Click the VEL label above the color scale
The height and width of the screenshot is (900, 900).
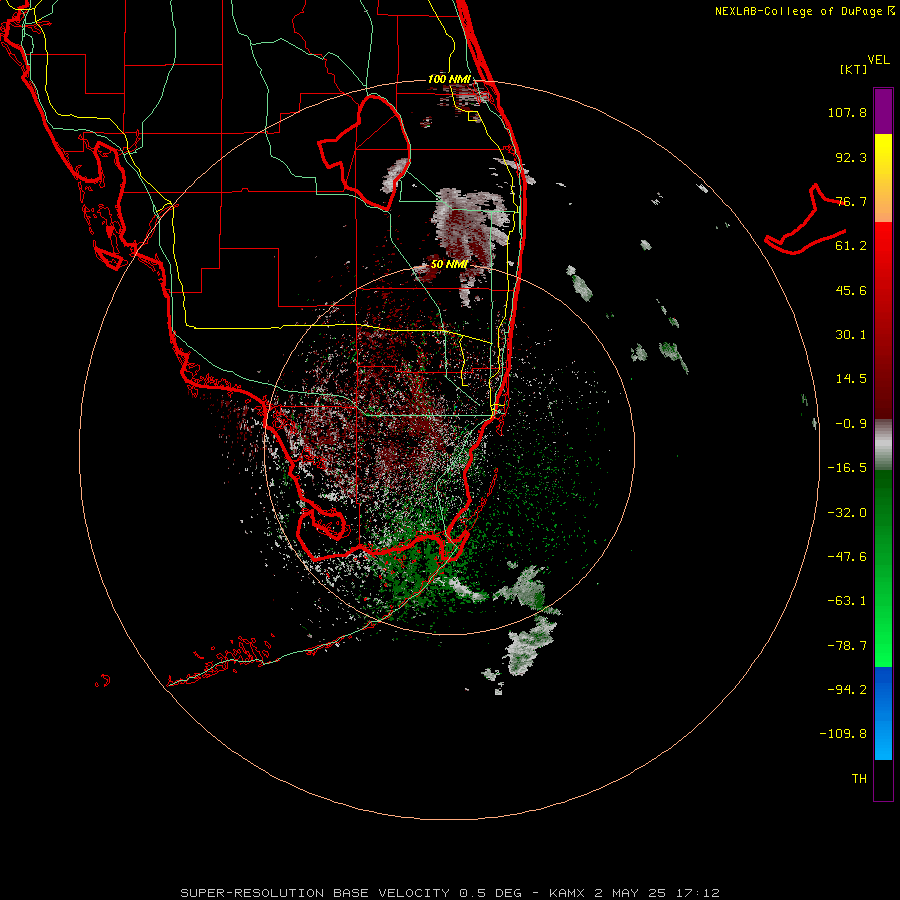(878, 60)
